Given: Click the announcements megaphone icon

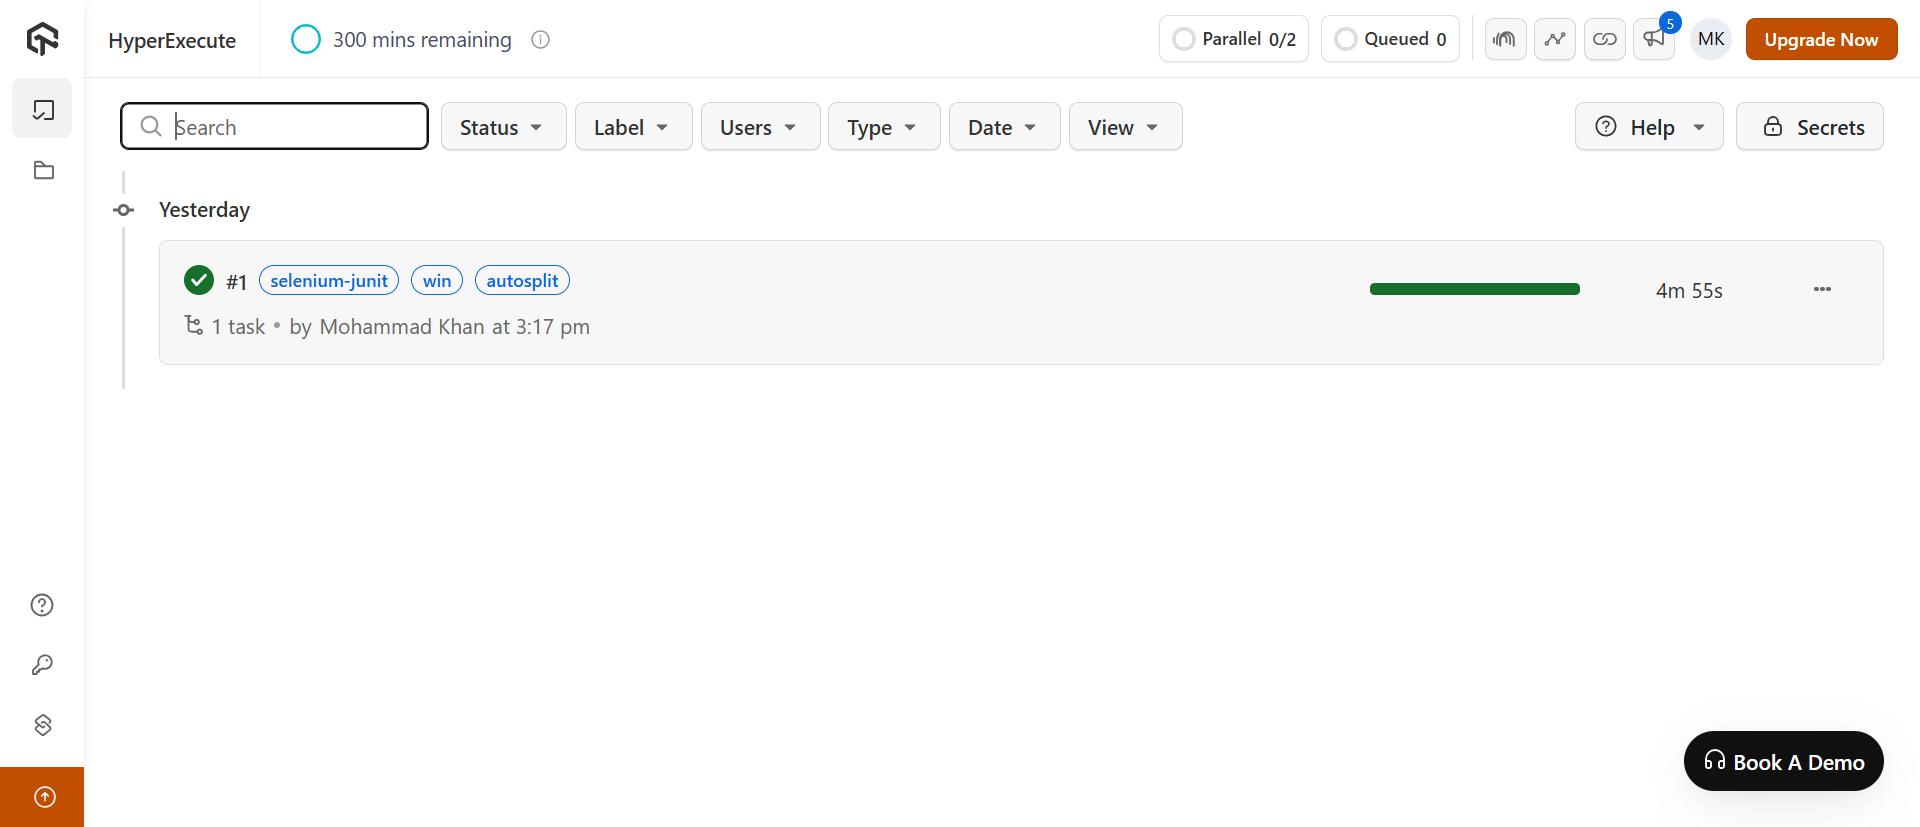Looking at the screenshot, I should [x=1654, y=40].
